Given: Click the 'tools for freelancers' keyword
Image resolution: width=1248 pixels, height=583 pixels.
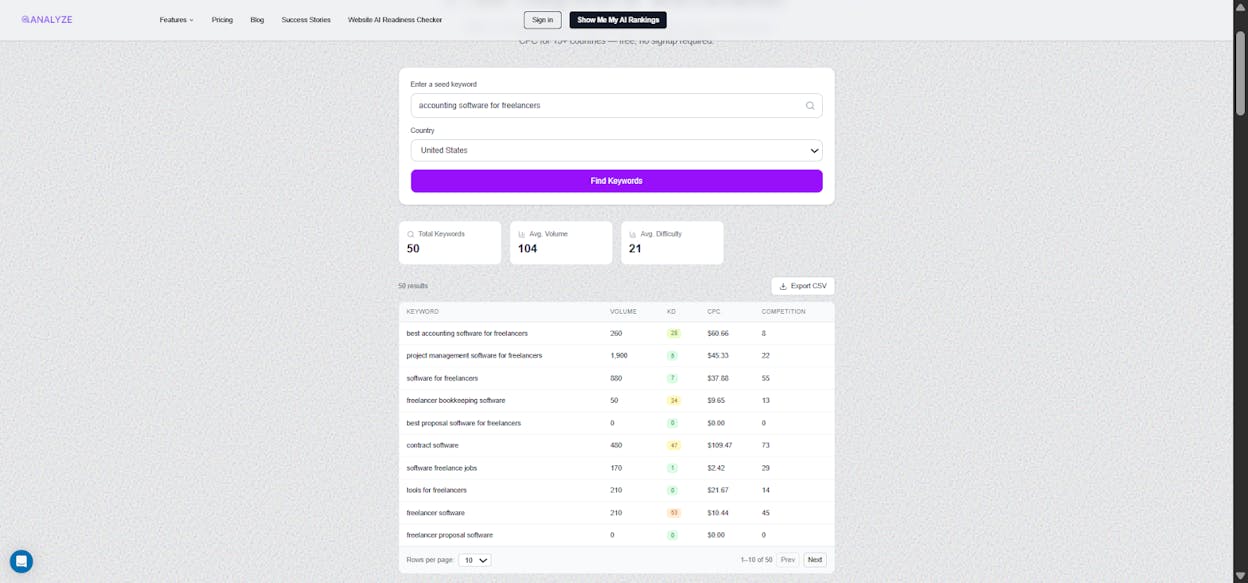Looking at the screenshot, I should click(436, 490).
